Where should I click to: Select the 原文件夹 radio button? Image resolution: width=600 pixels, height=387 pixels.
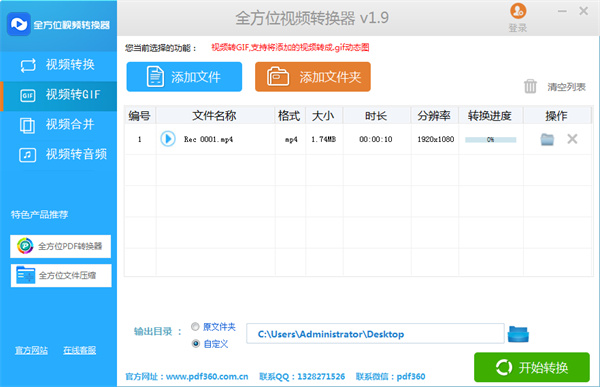[196, 327]
